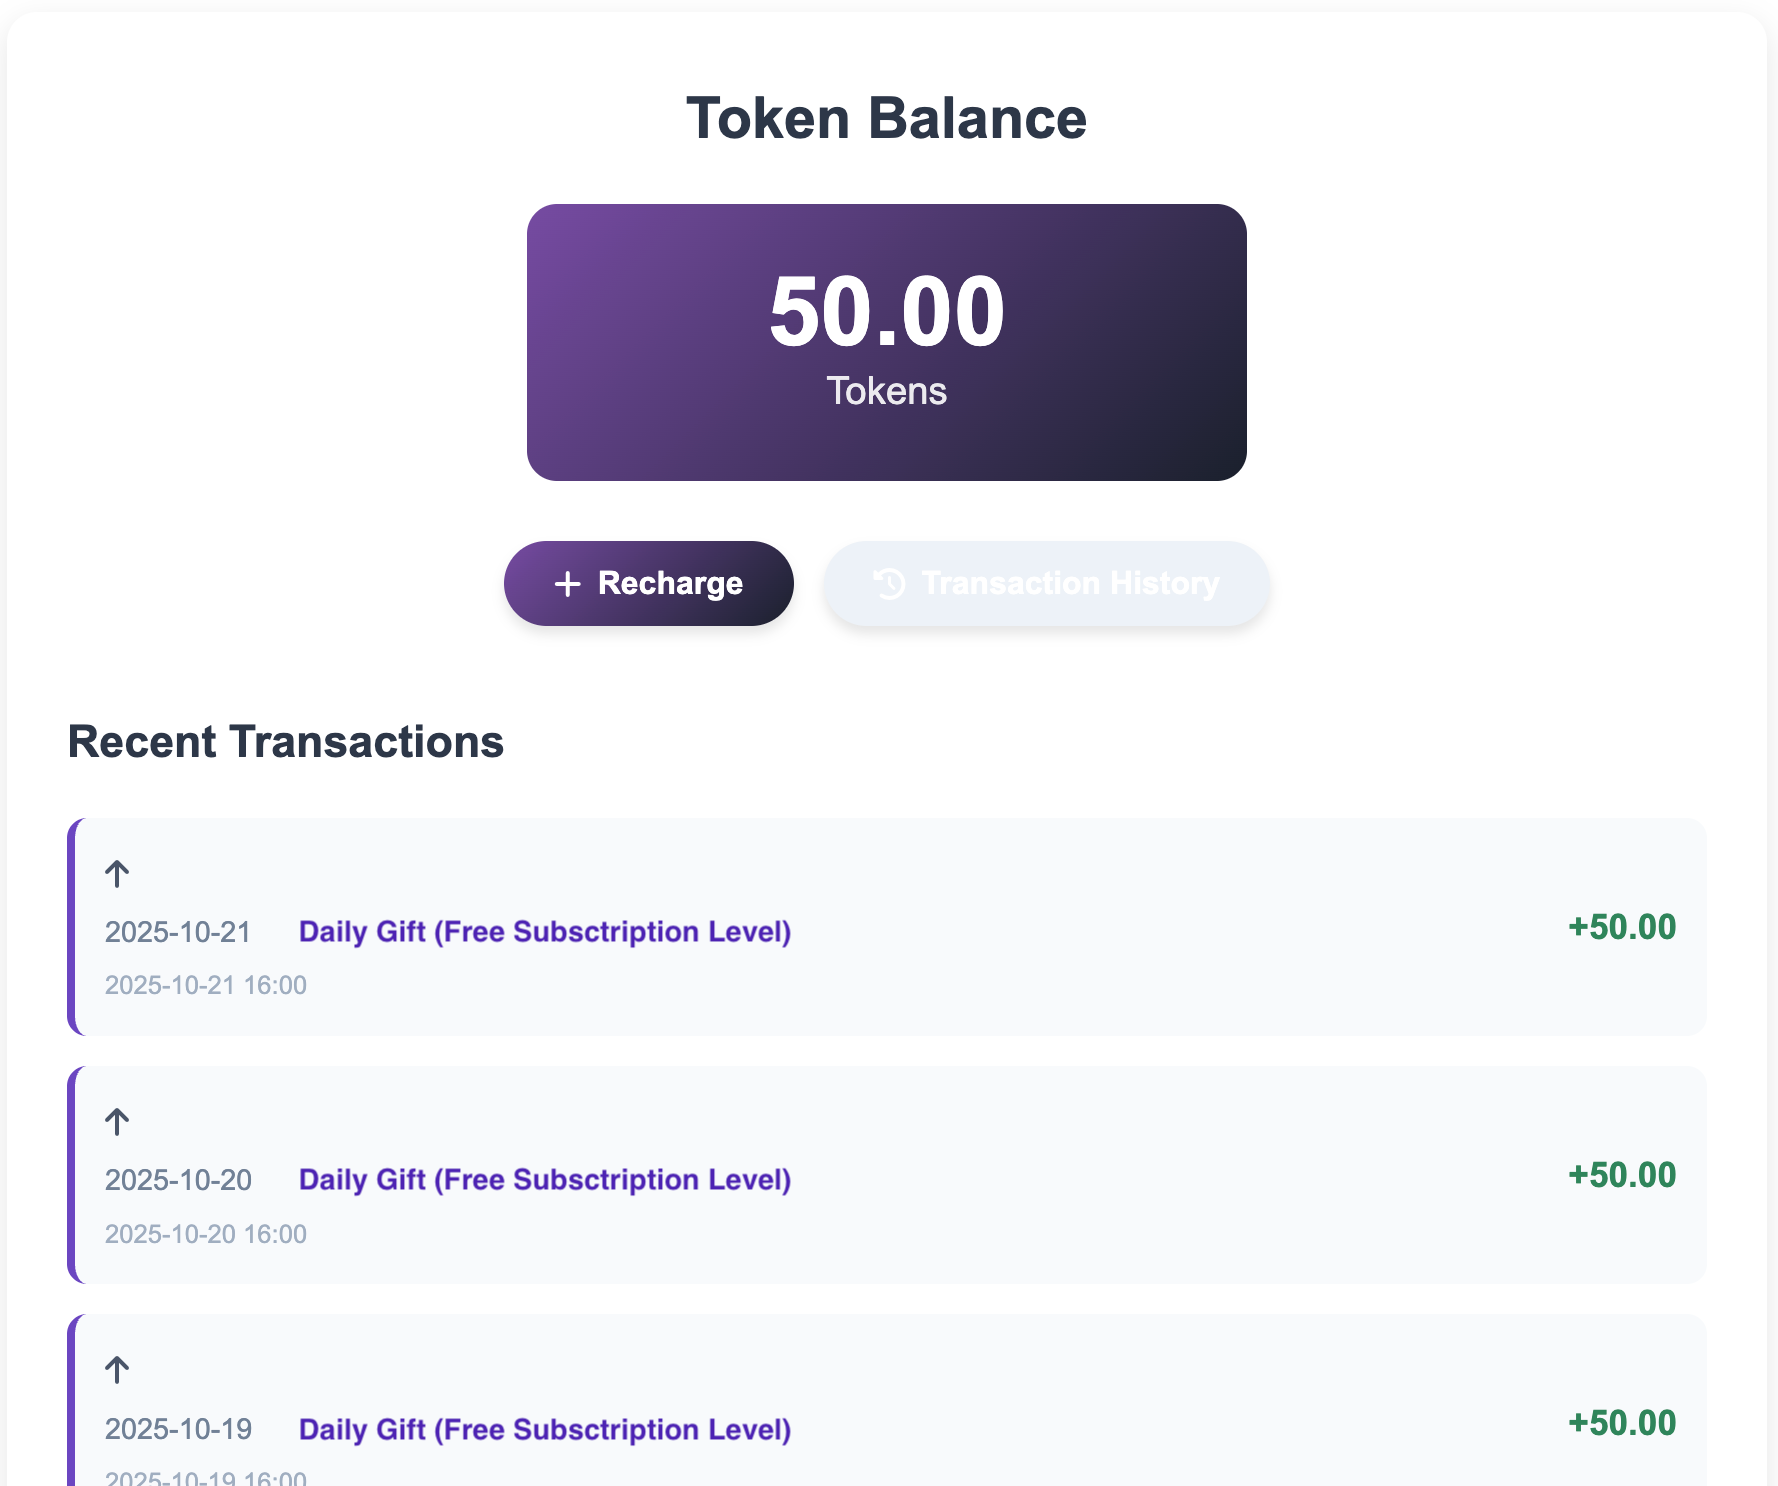Click the 50.00 Tokens balance card

click(x=886, y=342)
